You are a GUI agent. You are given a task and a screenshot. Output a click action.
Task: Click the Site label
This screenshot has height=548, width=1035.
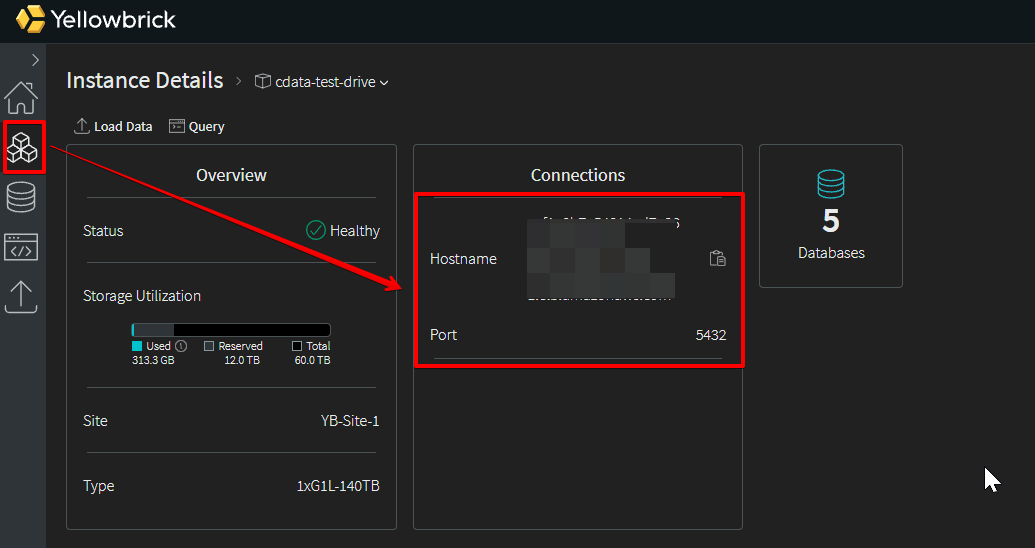pos(95,421)
